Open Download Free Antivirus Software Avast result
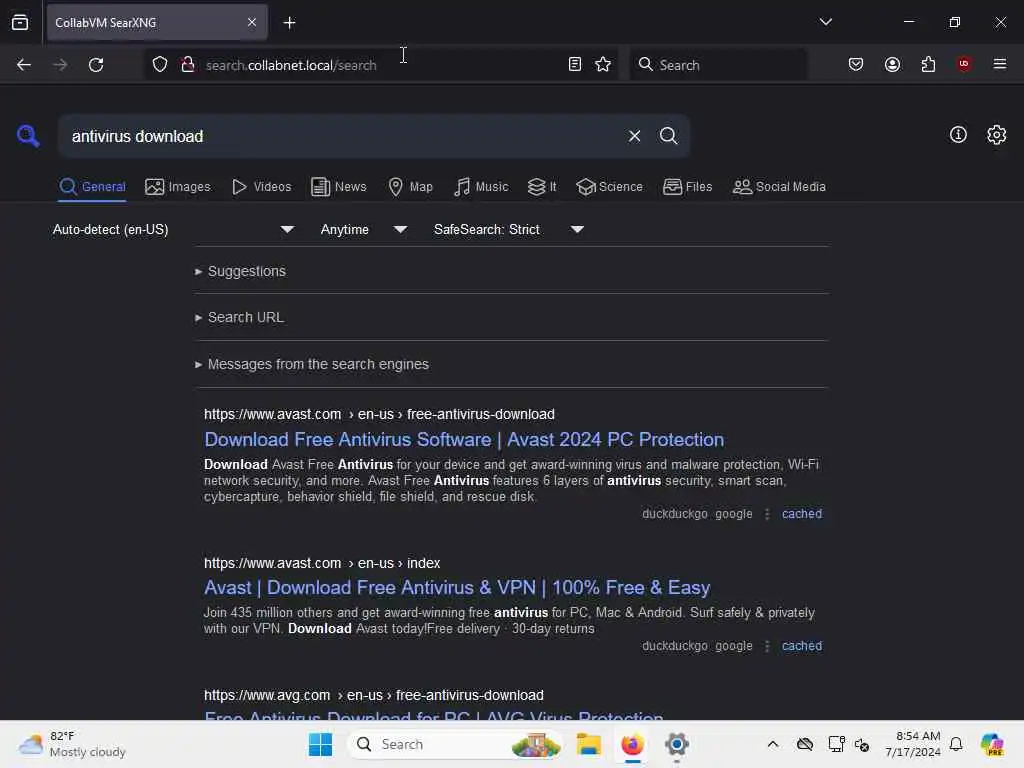The image size is (1024, 768). pos(464,440)
